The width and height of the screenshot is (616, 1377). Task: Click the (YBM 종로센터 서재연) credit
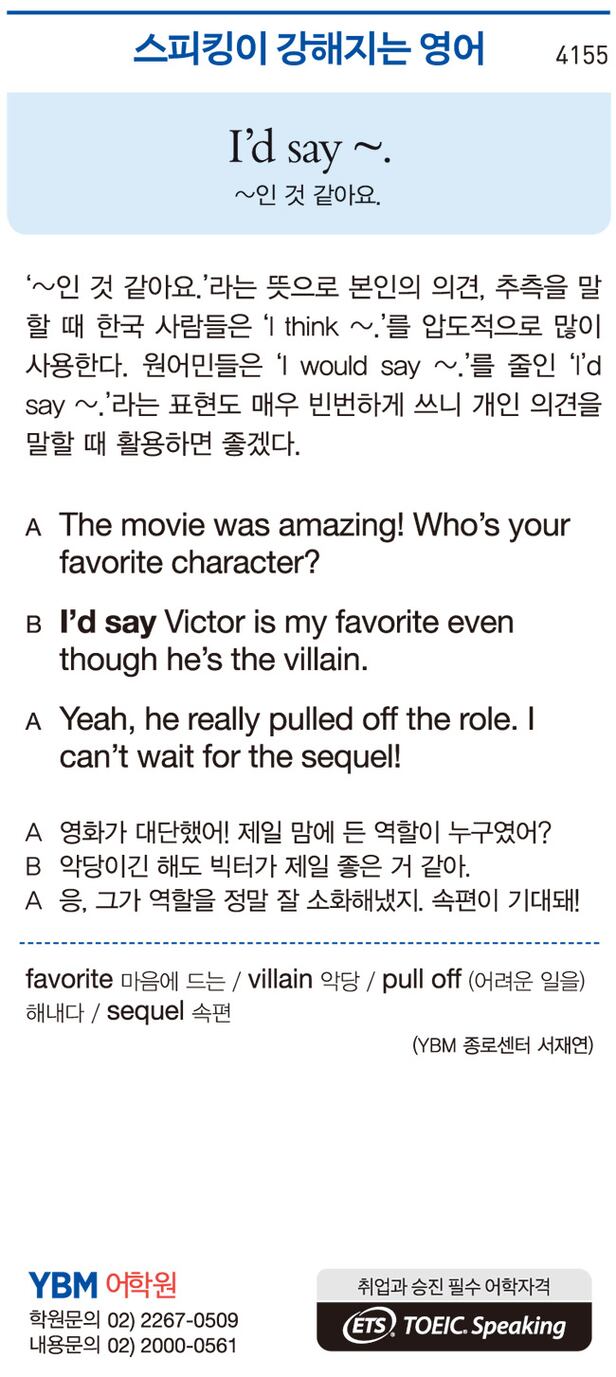(502, 1046)
